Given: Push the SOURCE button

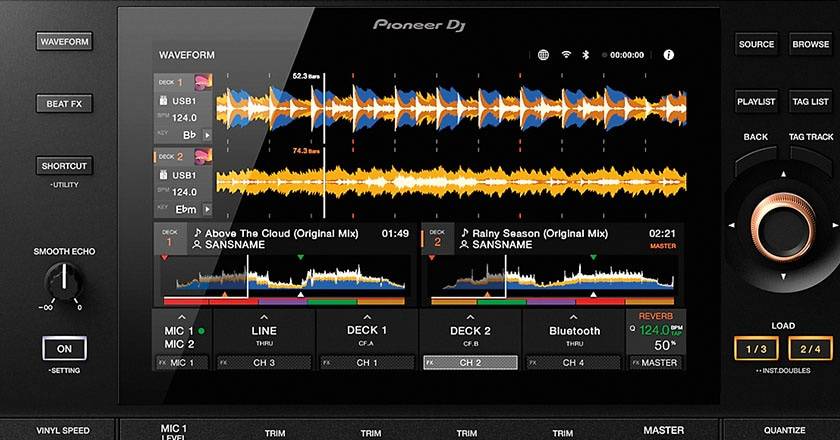Looking at the screenshot, I should 756,44.
